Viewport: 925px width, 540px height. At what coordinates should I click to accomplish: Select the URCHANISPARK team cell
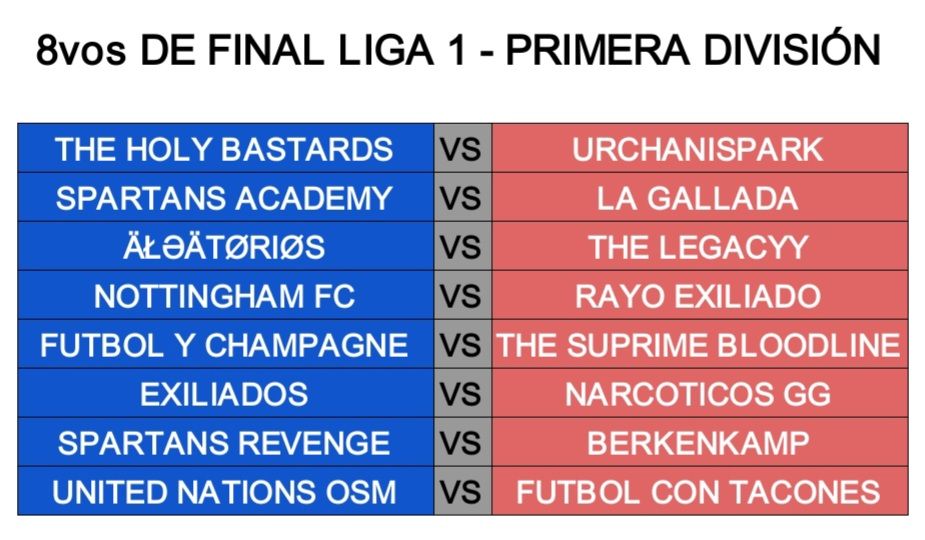click(700, 148)
